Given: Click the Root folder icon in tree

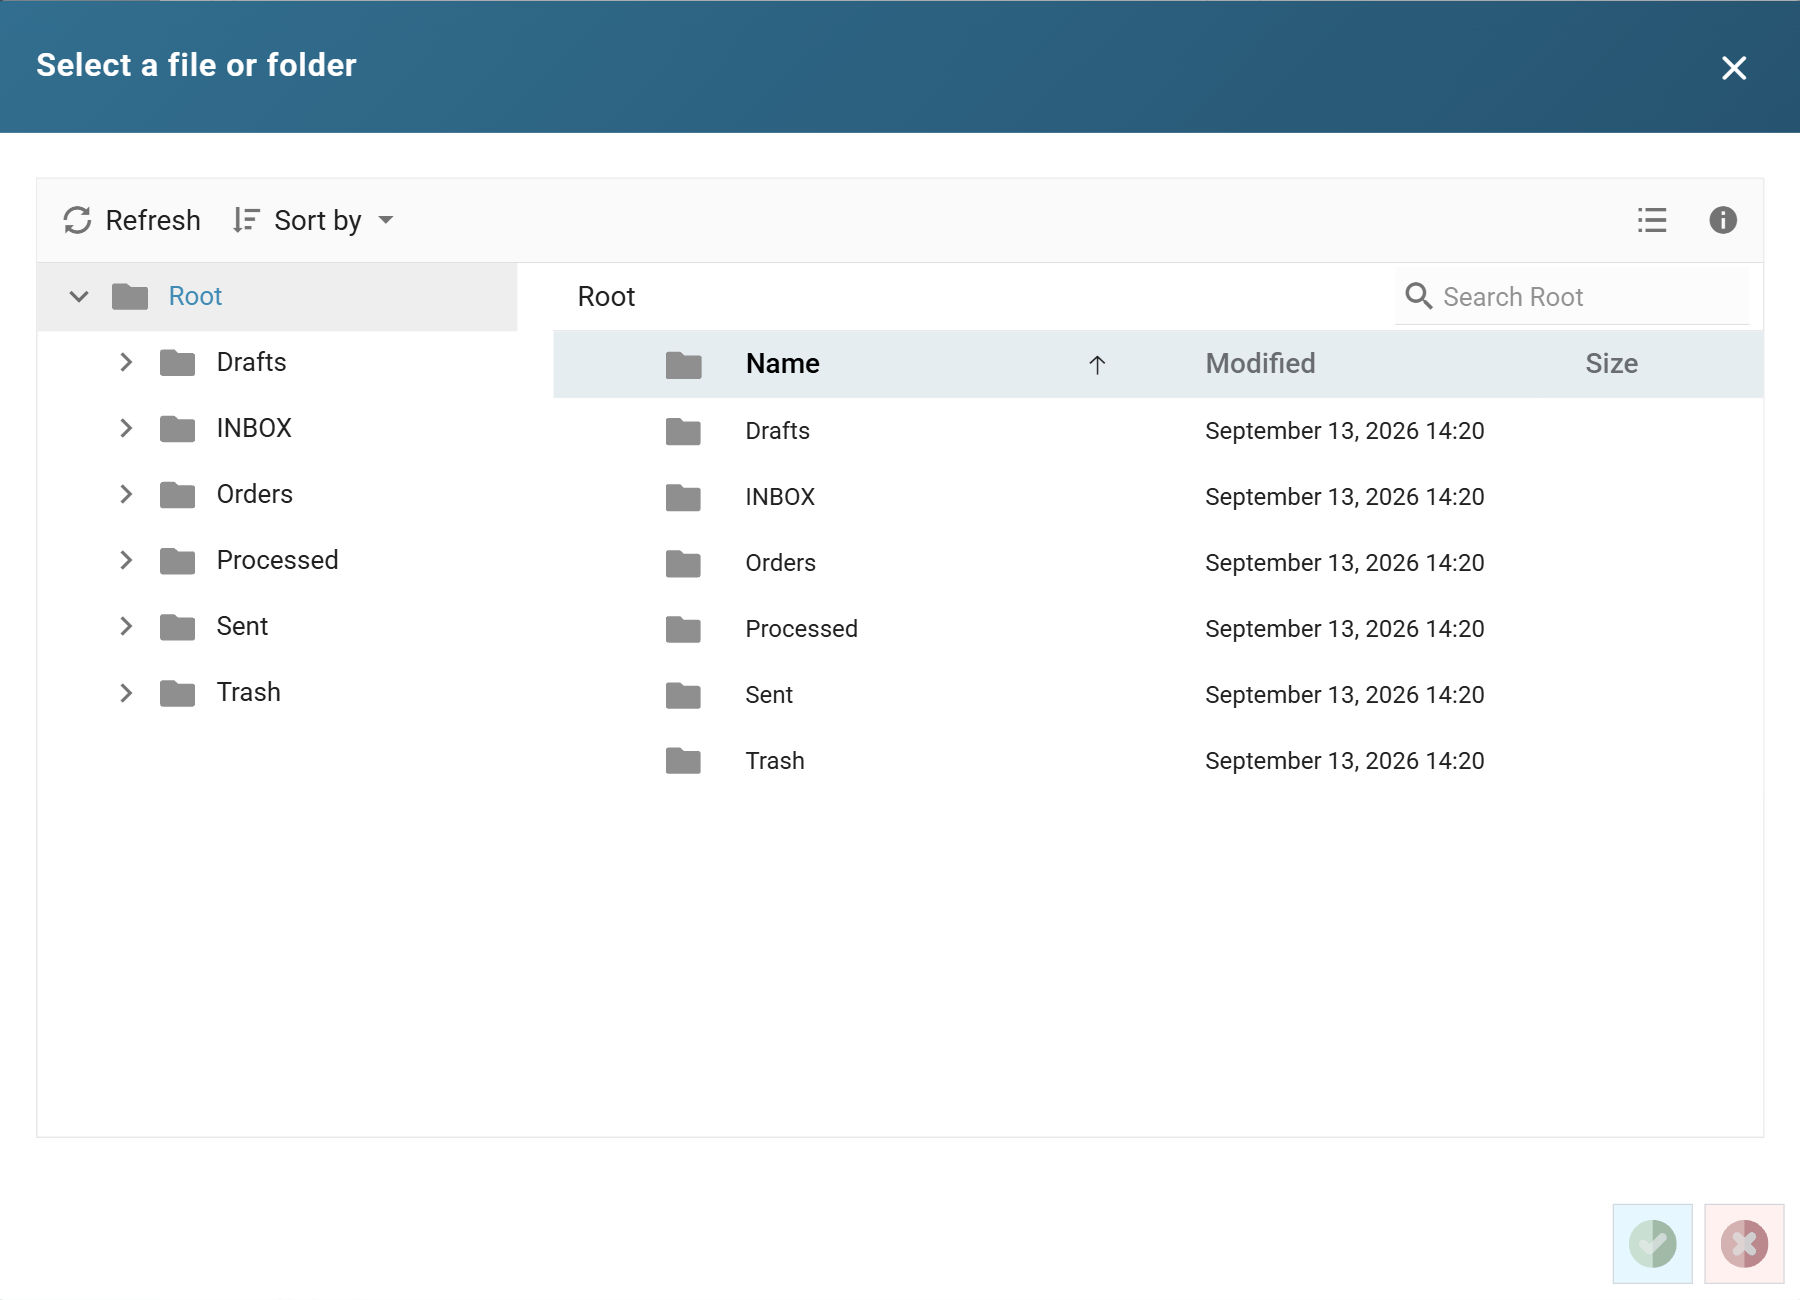Looking at the screenshot, I should (130, 297).
